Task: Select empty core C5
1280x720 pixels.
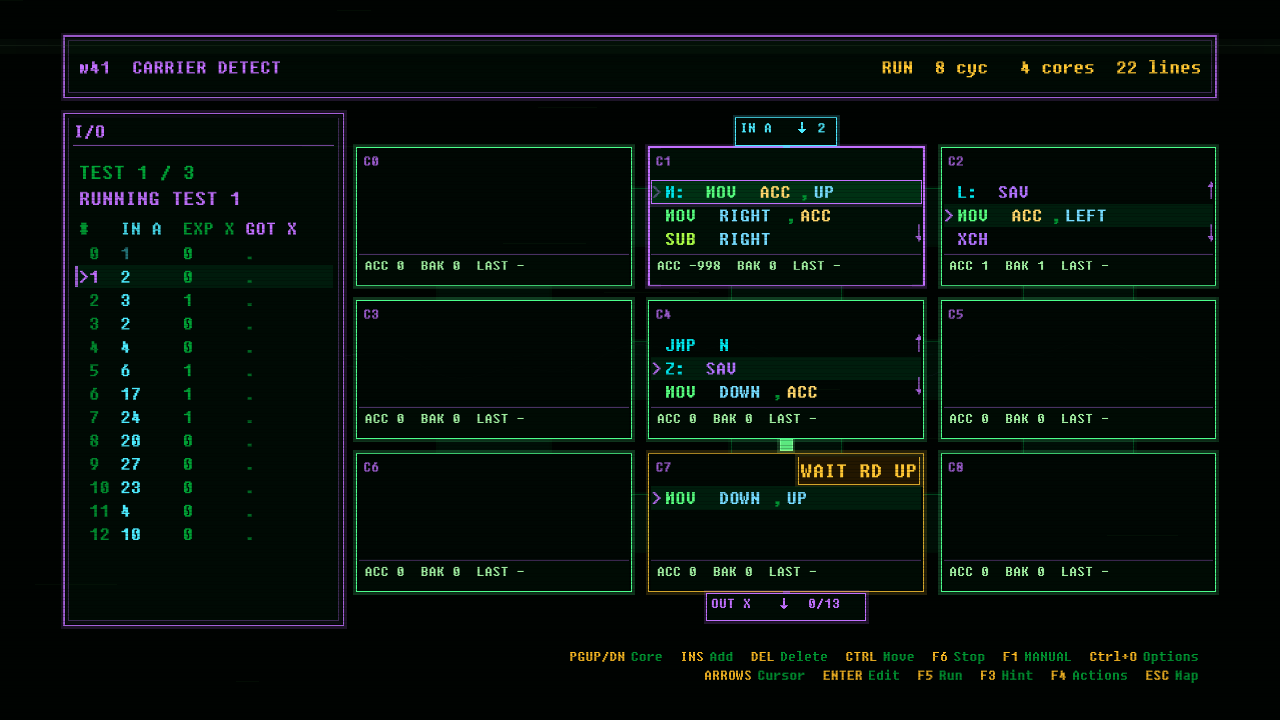Action: pos(1078,369)
